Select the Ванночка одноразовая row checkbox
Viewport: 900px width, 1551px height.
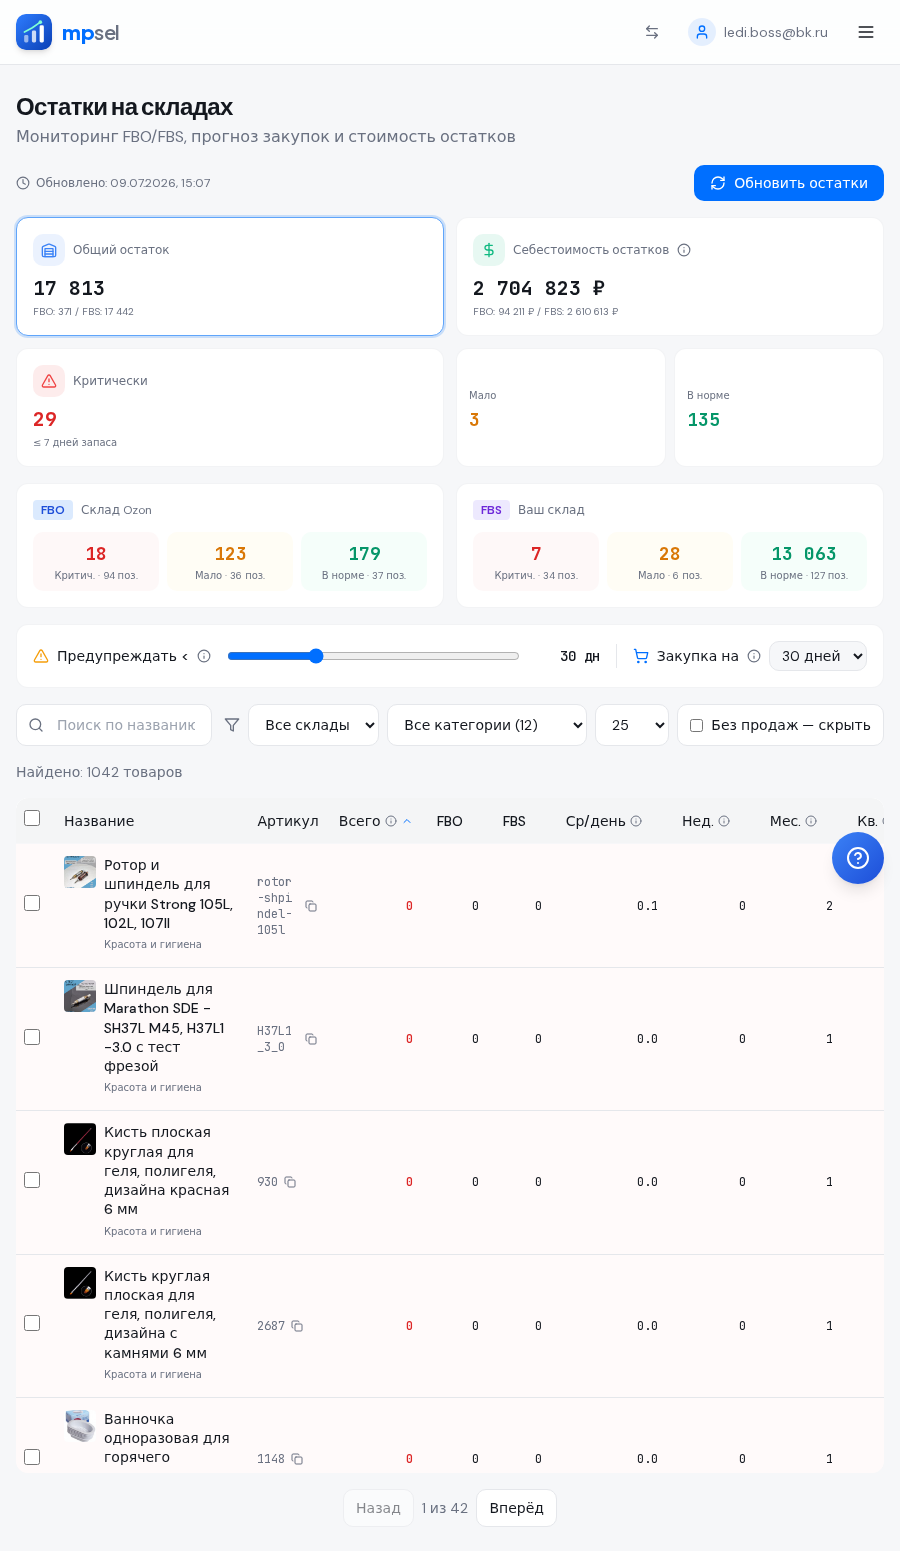click(x=32, y=1457)
